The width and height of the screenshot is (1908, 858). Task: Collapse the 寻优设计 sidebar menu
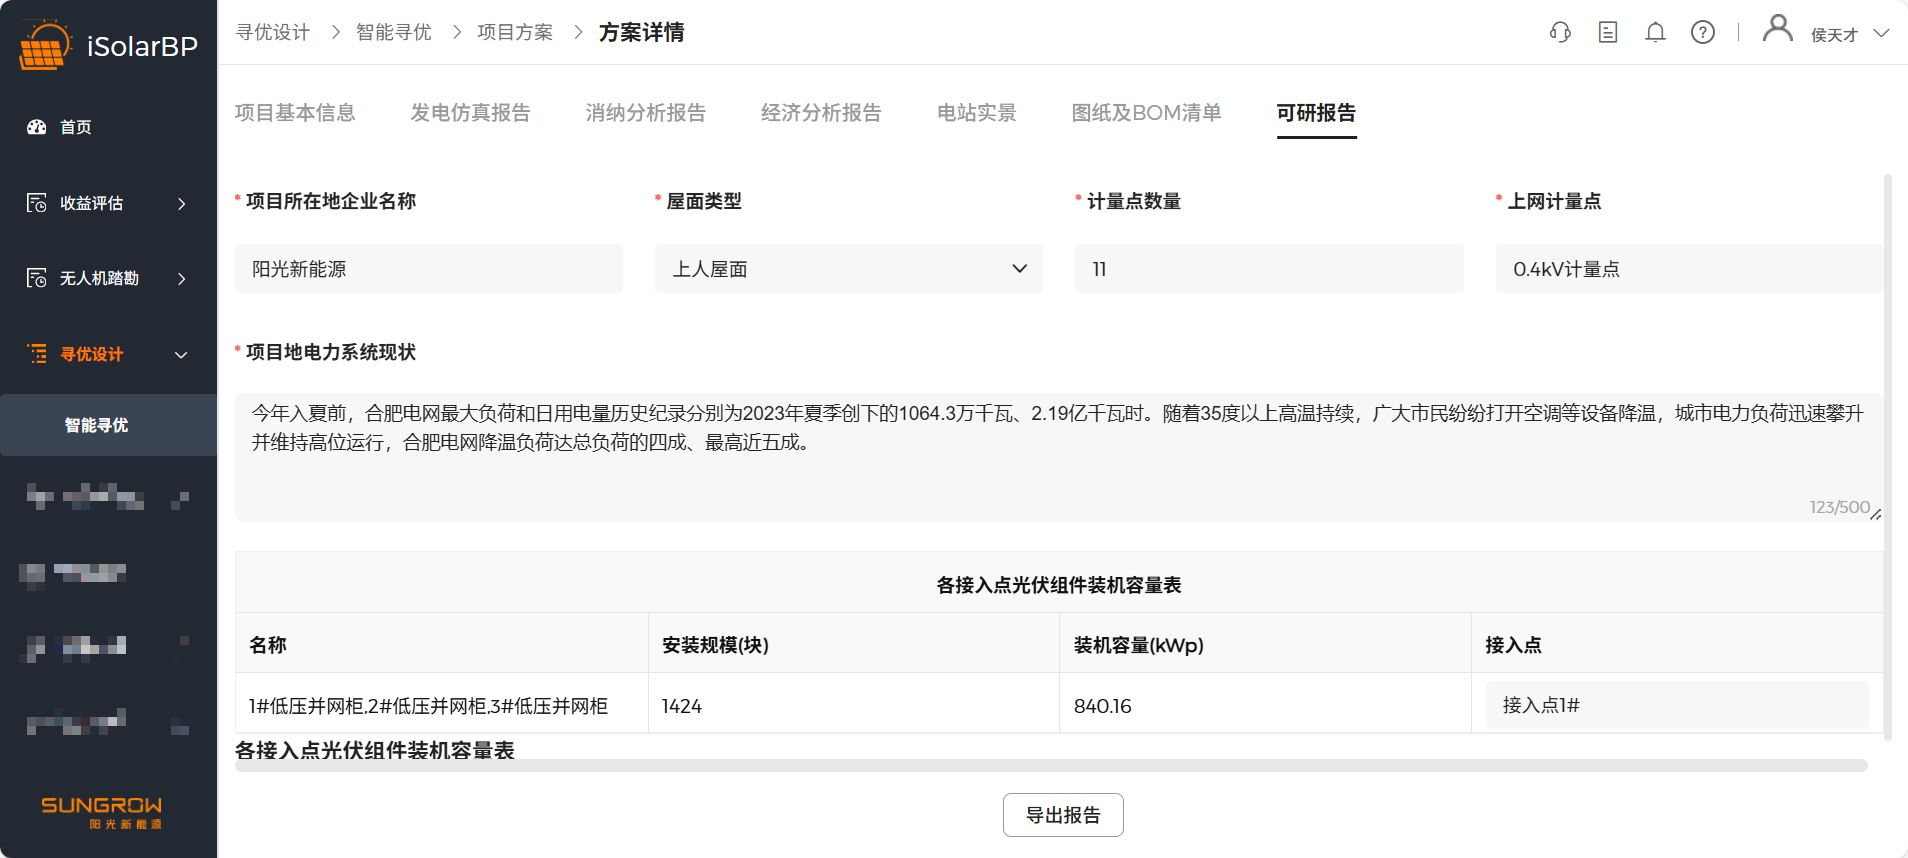[x=181, y=354]
